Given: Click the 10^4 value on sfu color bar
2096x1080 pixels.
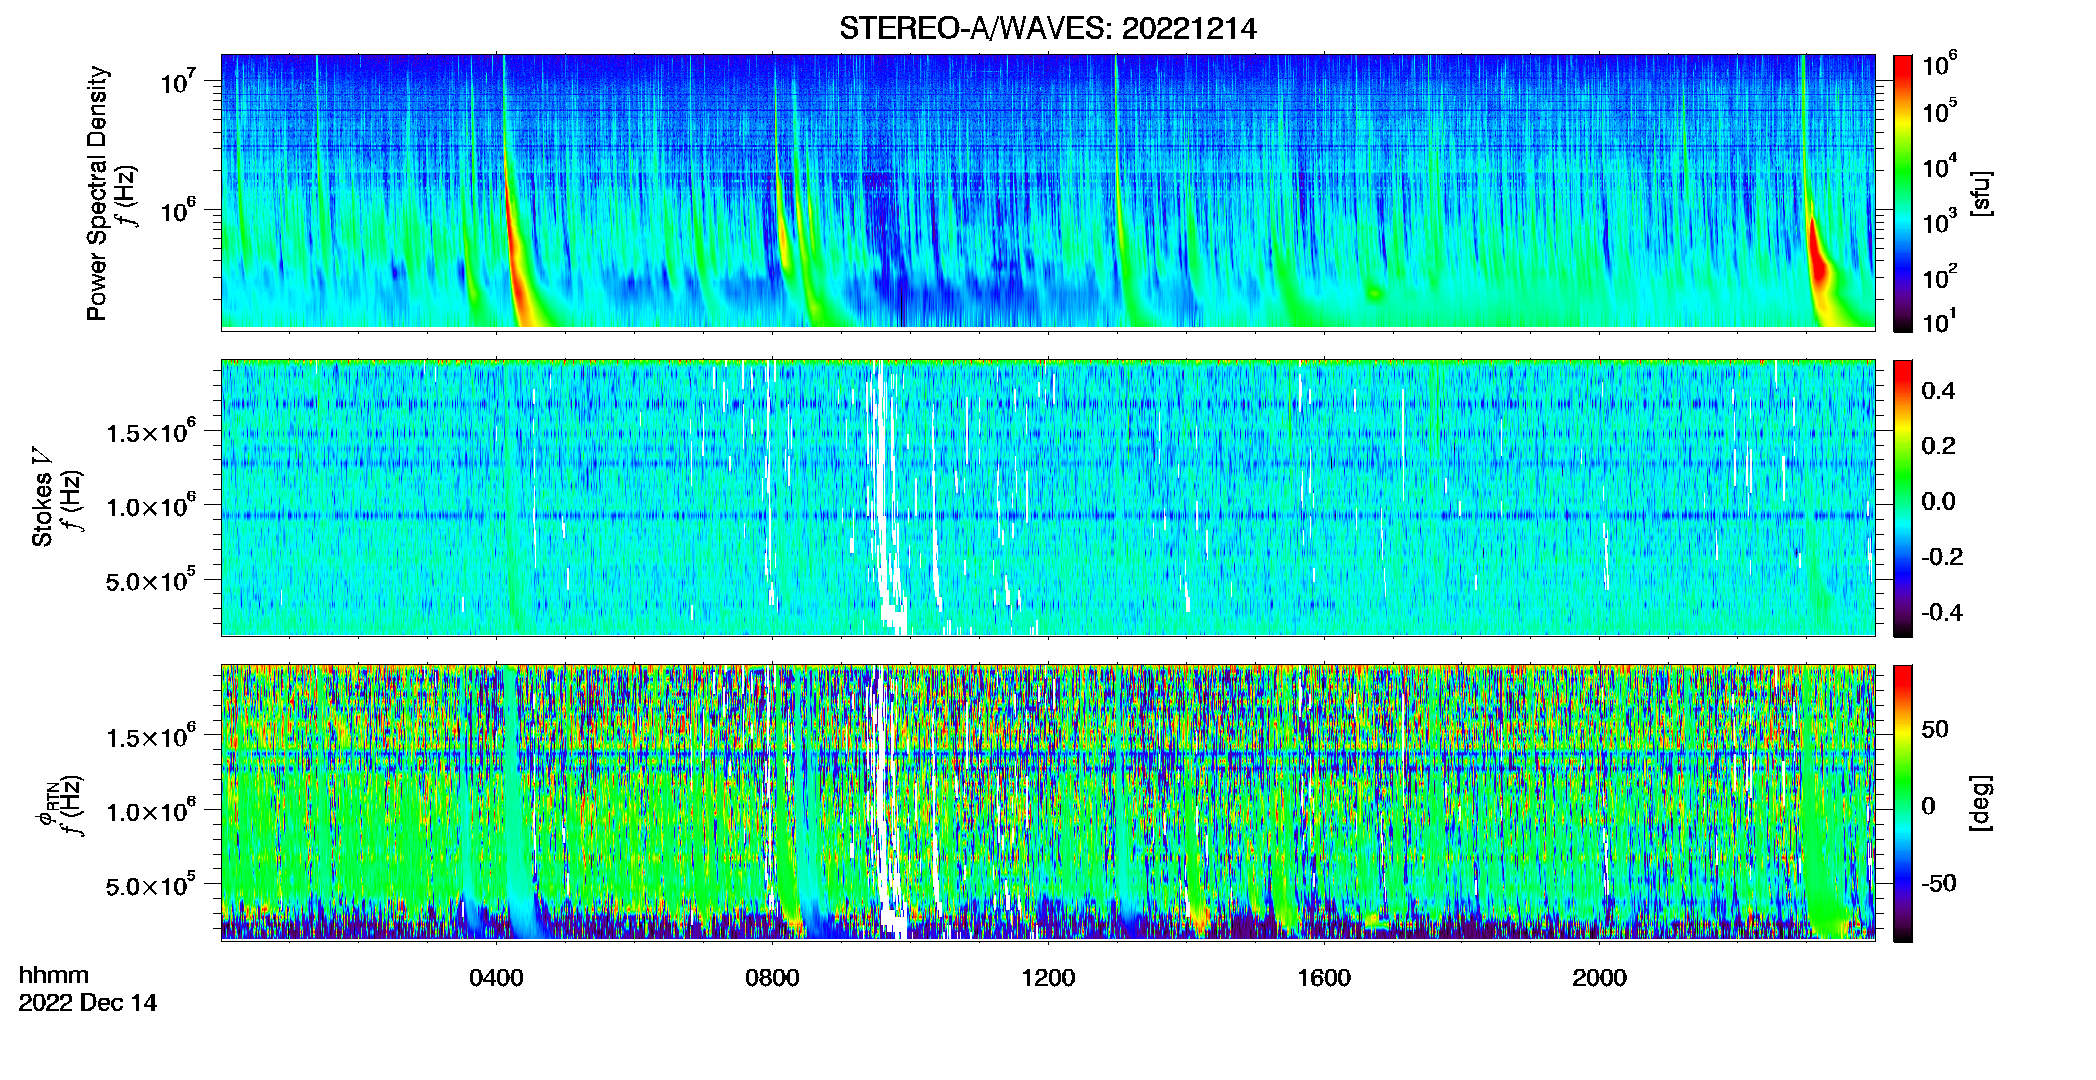Looking at the screenshot, I should click(1940, 166).
